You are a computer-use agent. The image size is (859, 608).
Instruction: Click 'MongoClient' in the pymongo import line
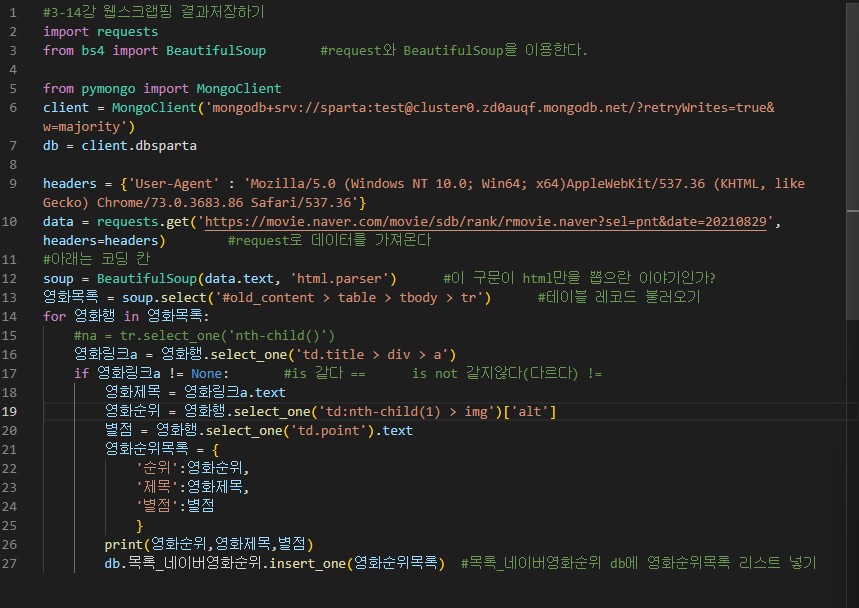(239, 89)
